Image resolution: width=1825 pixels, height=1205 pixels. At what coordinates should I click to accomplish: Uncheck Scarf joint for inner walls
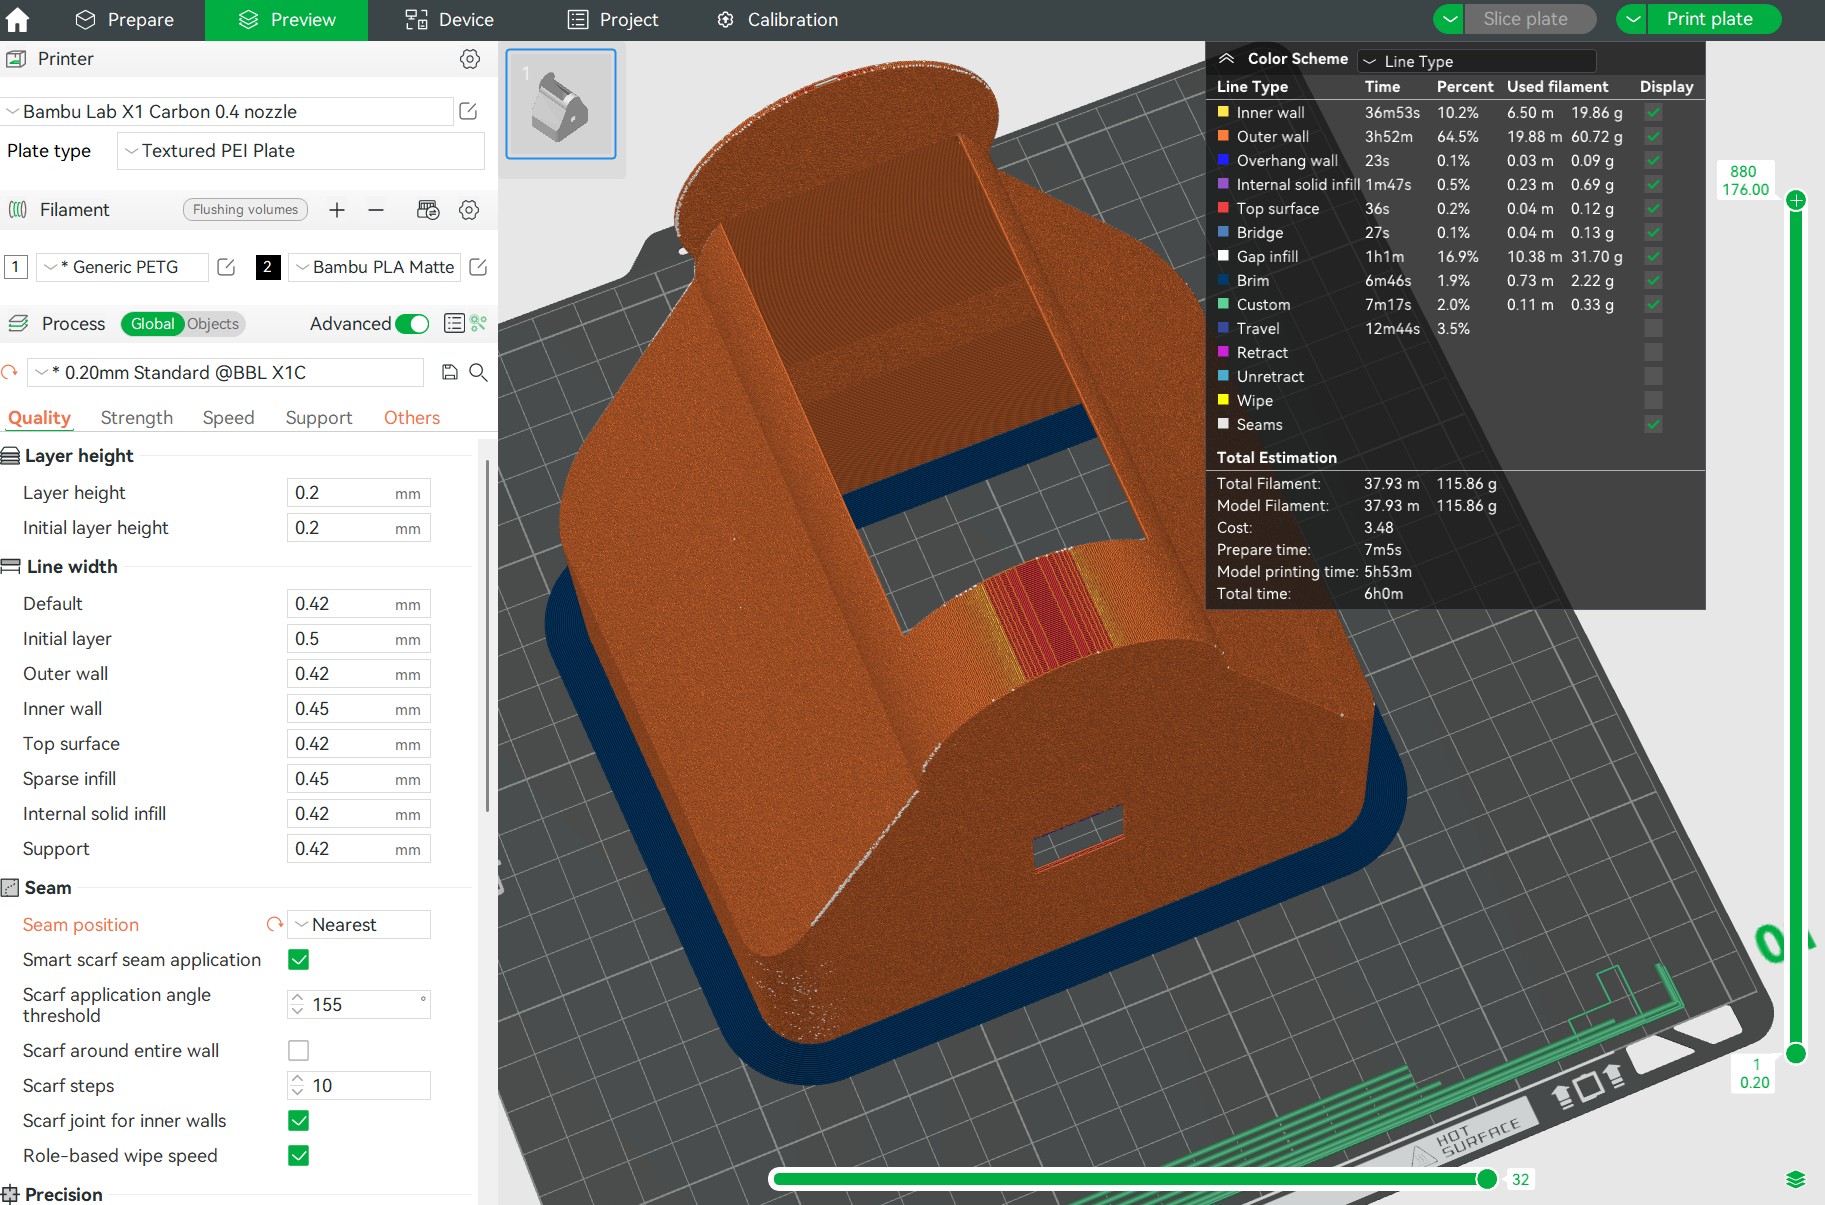(298, 1121)
